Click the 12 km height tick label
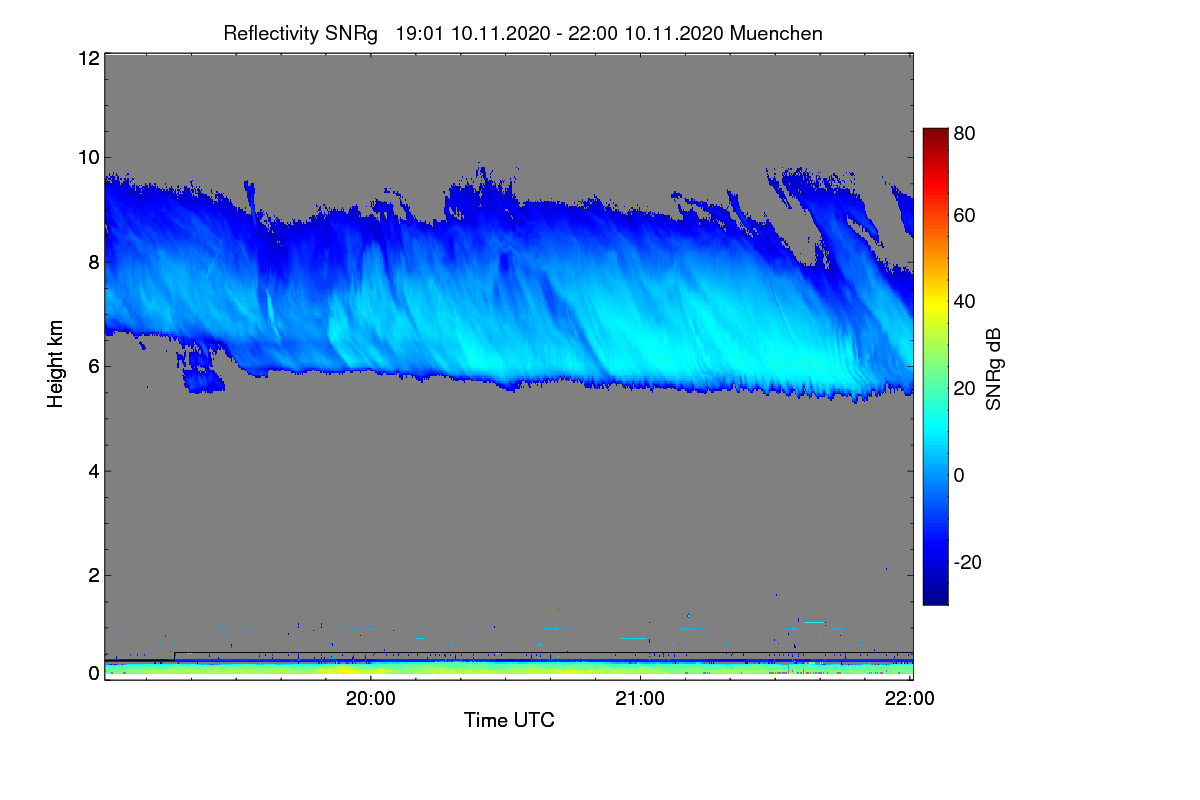The height and width of the screenshot is (800, 1200). (x=87, y=58)
